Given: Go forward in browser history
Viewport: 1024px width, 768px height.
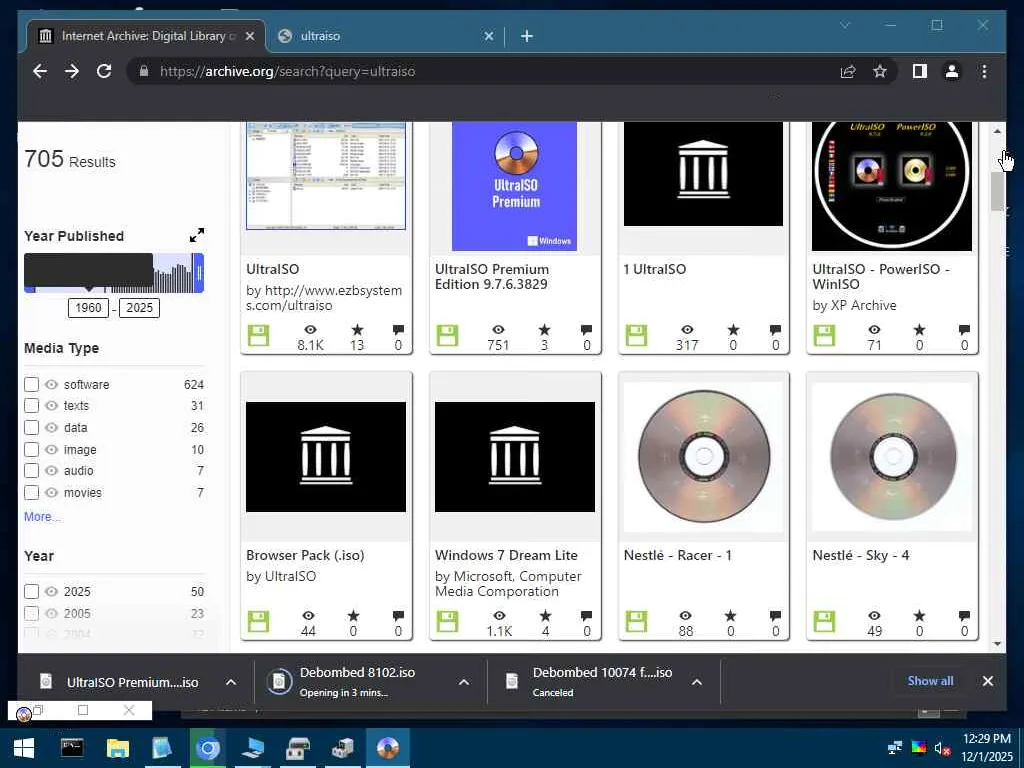Looking at the screenshot, I should (x=72, y=71).
